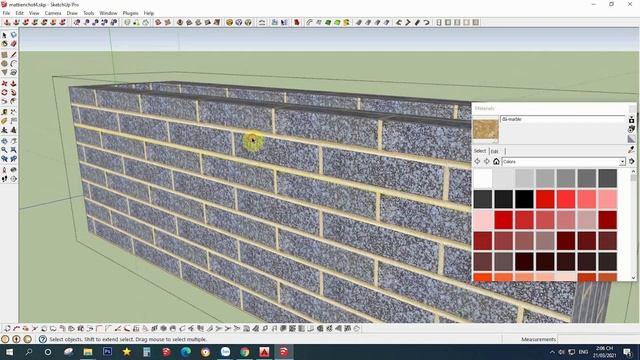The image size is (640, 360).
Task: Activate the Push/Pull tool
Action: pyautogui.click(x=13, y=83)
